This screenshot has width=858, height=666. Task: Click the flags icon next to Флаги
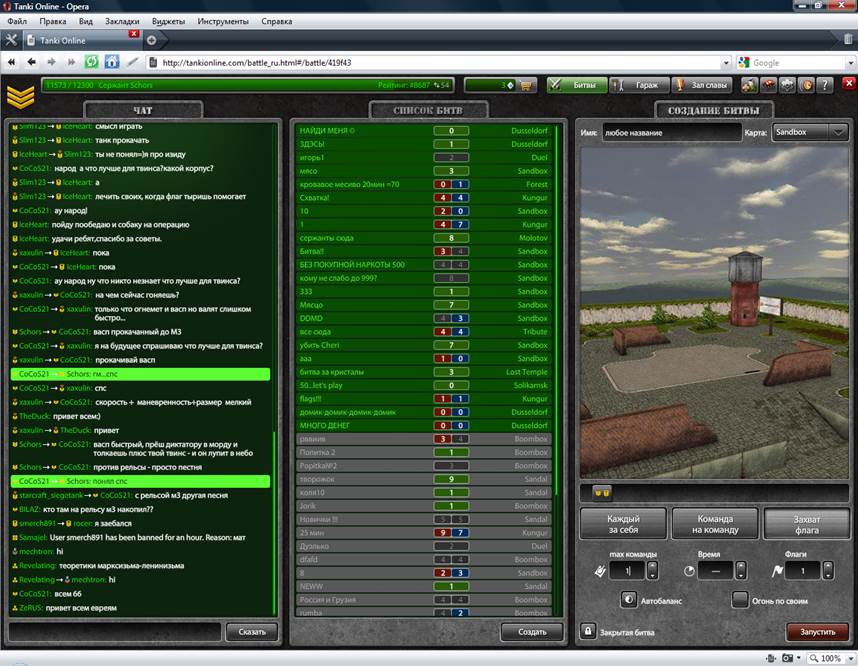777,571
